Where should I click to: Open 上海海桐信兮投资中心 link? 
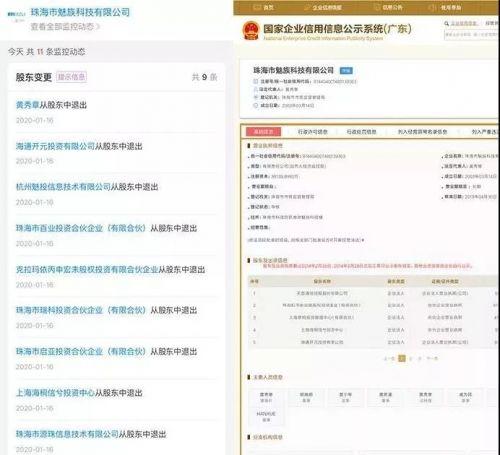tap(55, 393)
